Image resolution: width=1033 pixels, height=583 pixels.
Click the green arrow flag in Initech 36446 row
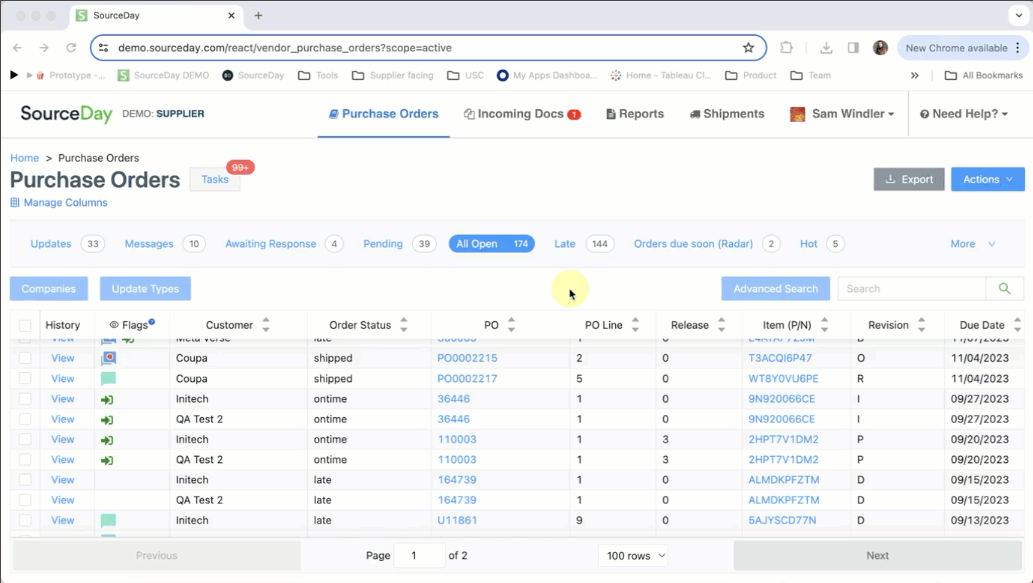click(x=107, y=399)
